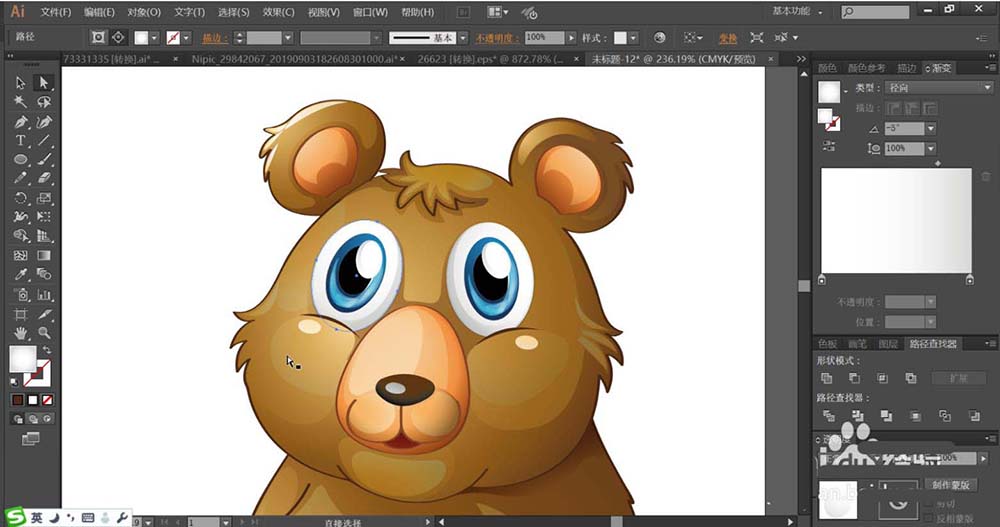1000x527 pixels.
Task: Select the Gradient tool in toolbox
Action: [x=43, y=255]
